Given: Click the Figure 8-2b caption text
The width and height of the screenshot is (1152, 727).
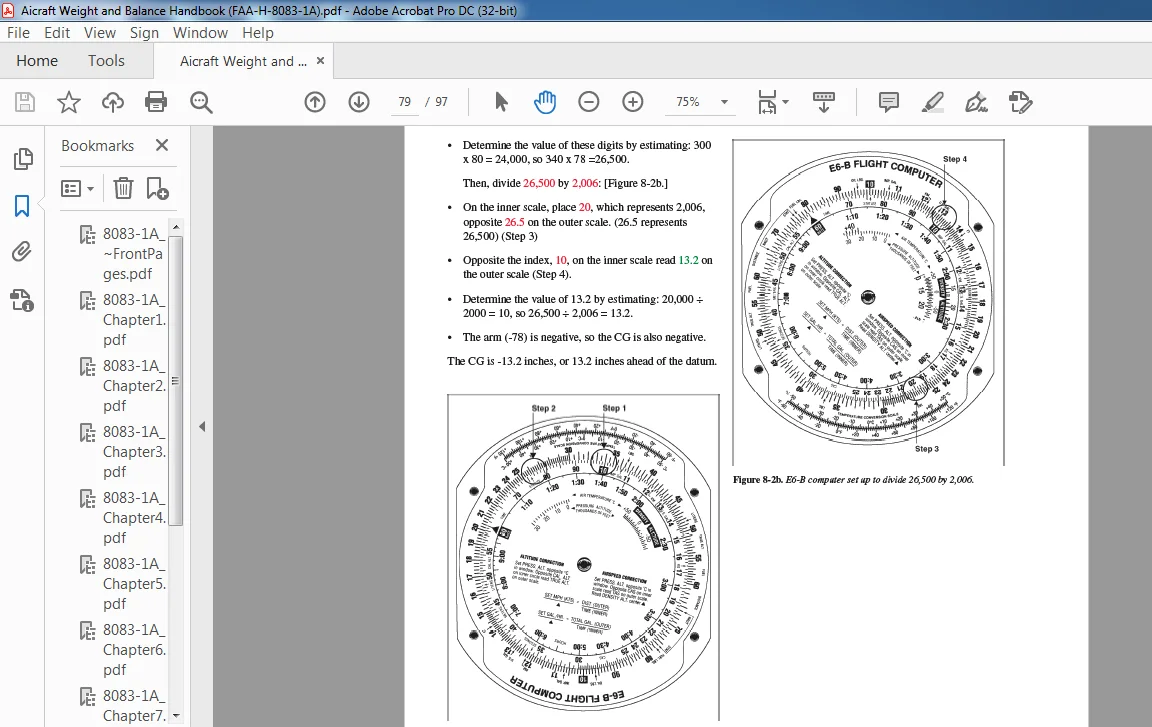Looking at the screenshot, I should coord(853,480).
